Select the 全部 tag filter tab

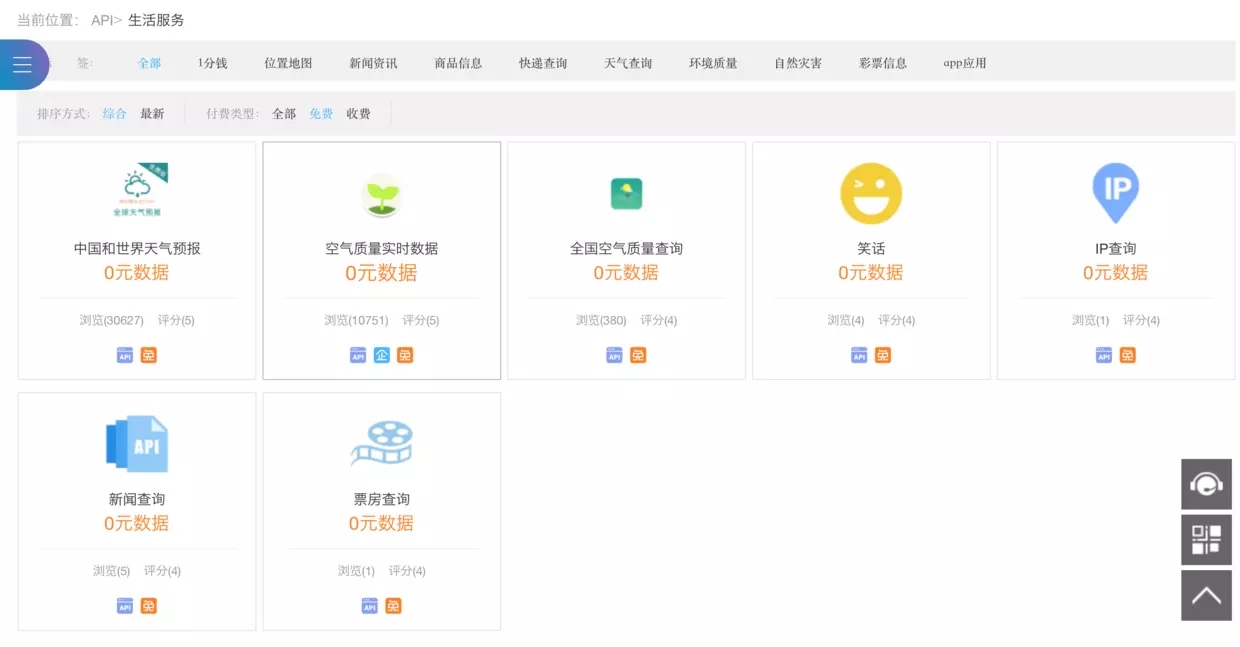coord(150,63)
